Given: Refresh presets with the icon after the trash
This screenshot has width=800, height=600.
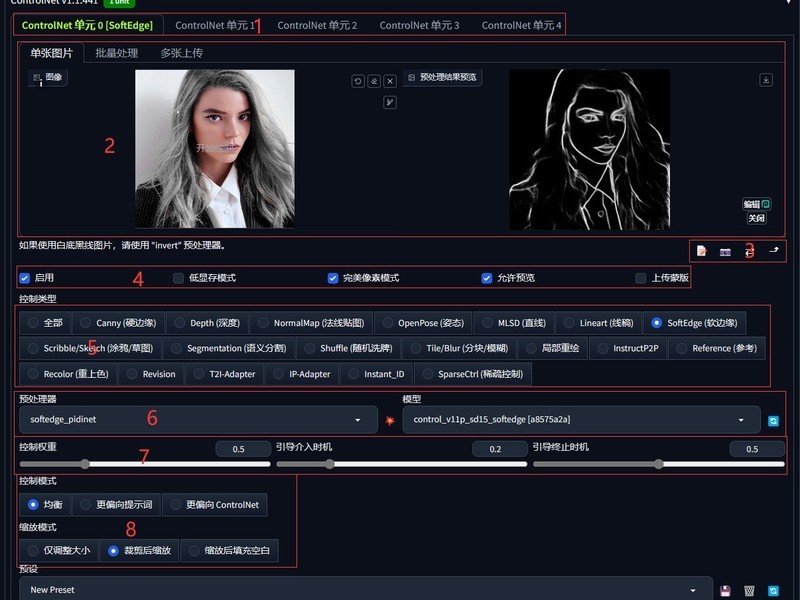Looking at the screenshot, I should pyautogui.click(x=773, y=591).
